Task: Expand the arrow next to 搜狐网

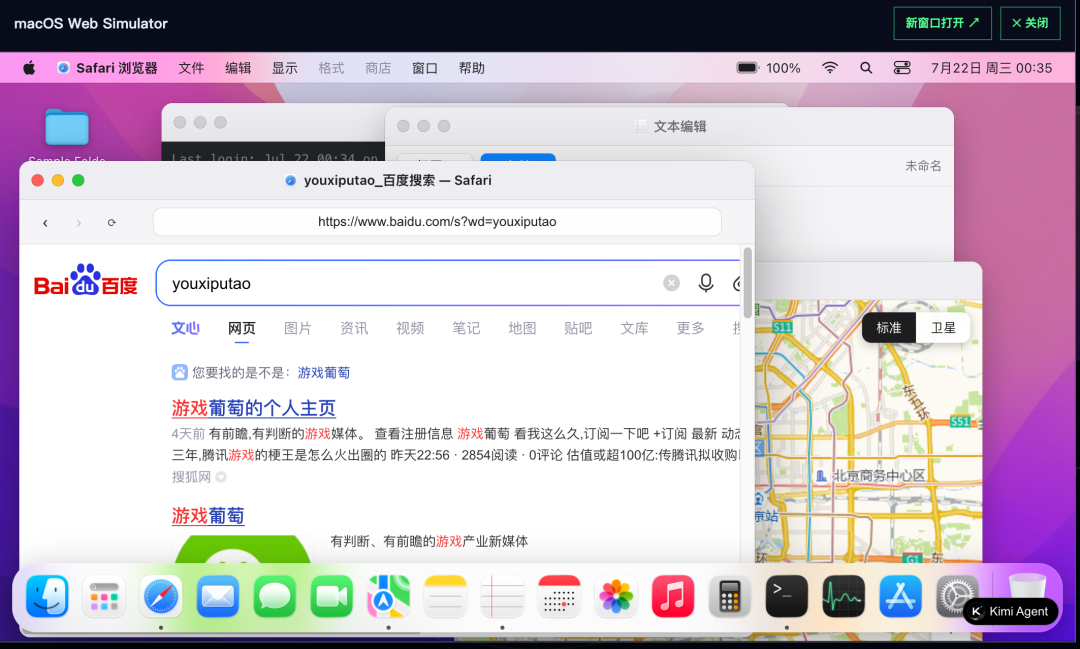Action: [221, 477]
